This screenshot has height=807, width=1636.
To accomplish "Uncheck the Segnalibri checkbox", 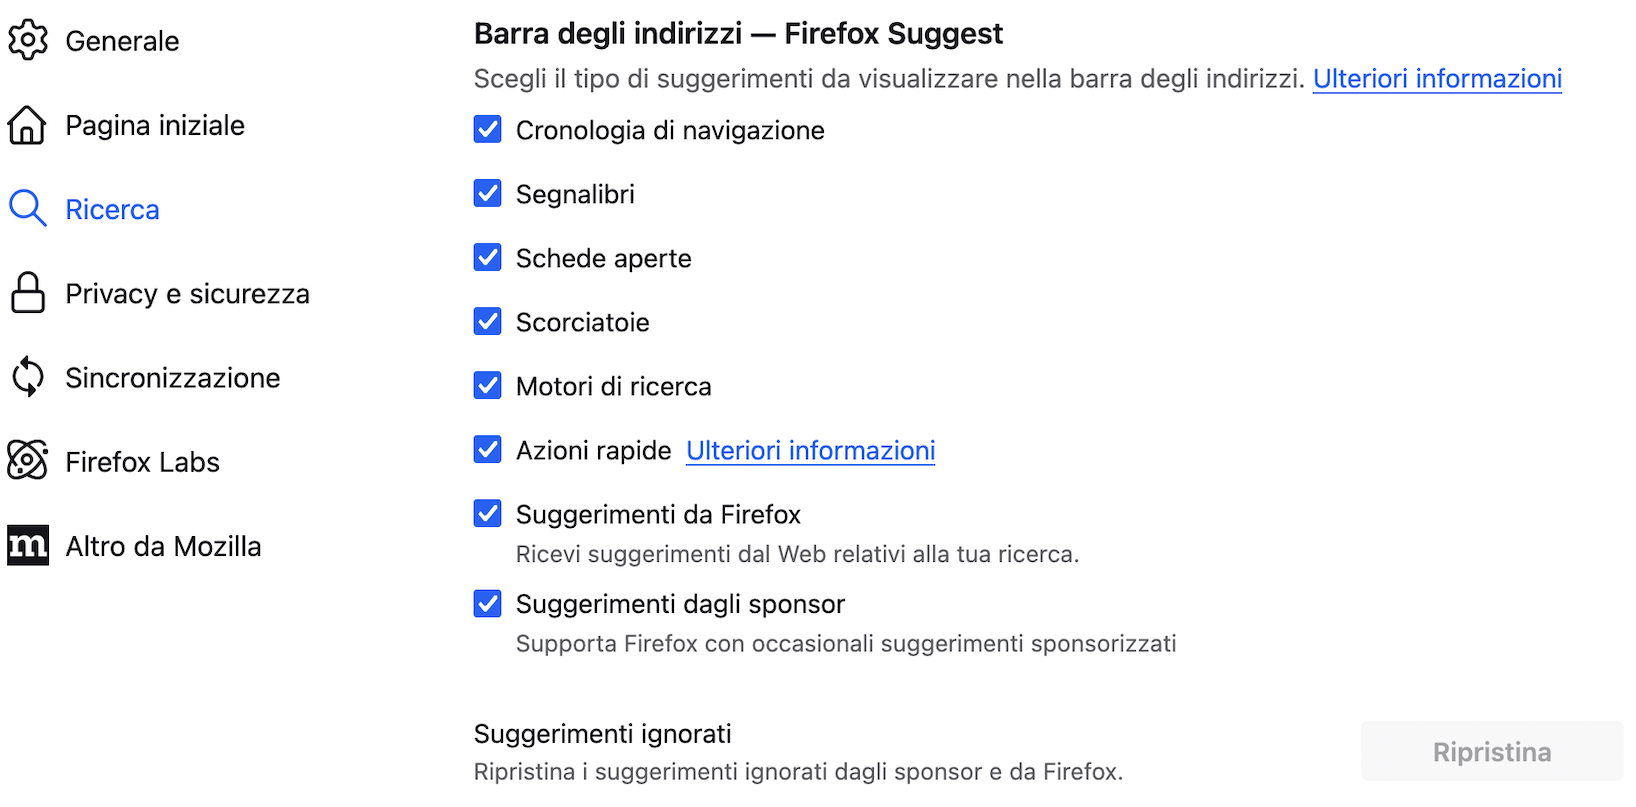I will (487, 193).
